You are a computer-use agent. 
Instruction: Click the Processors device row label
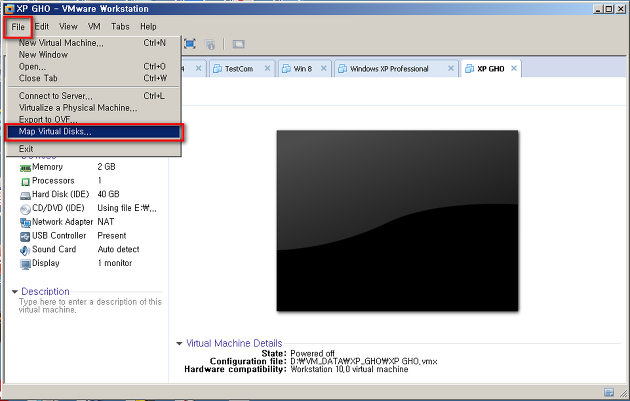point(53,181)
